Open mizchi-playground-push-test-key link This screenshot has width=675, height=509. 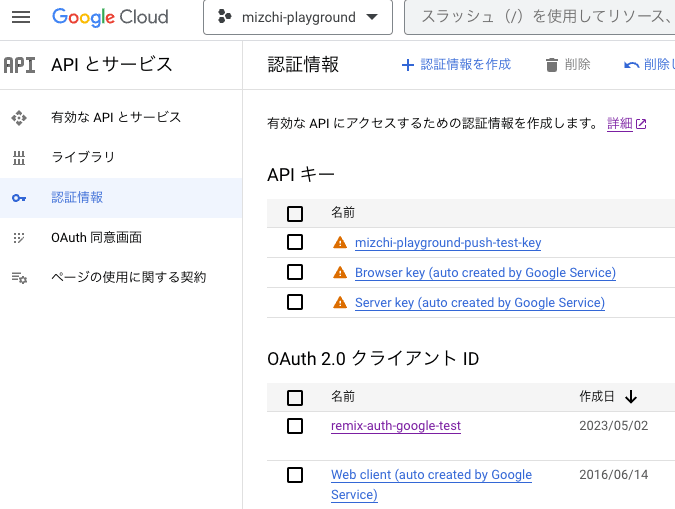point(448,243)
